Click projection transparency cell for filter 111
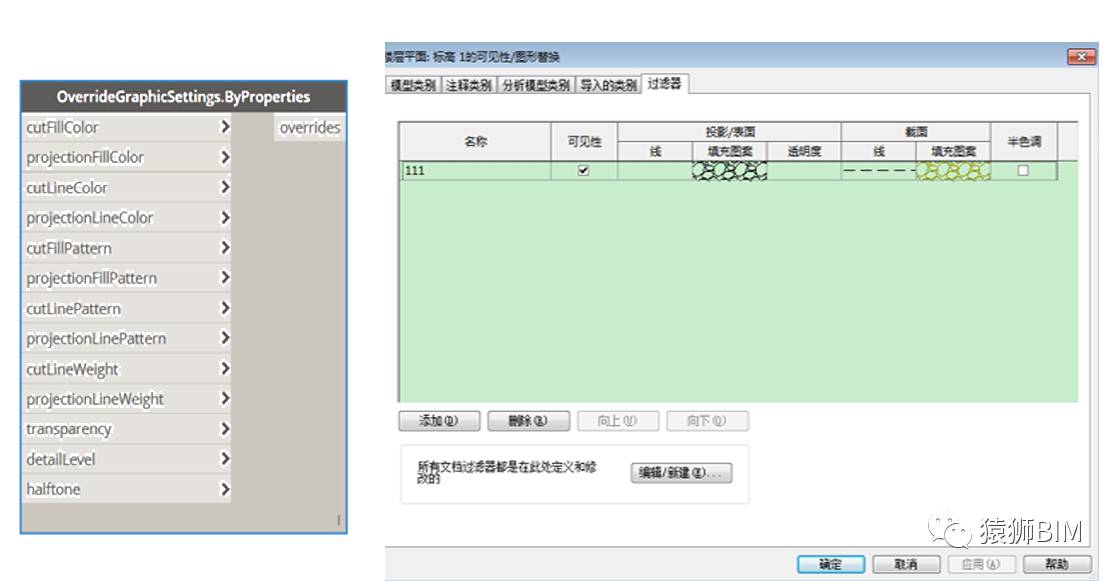 click(804, 170)
